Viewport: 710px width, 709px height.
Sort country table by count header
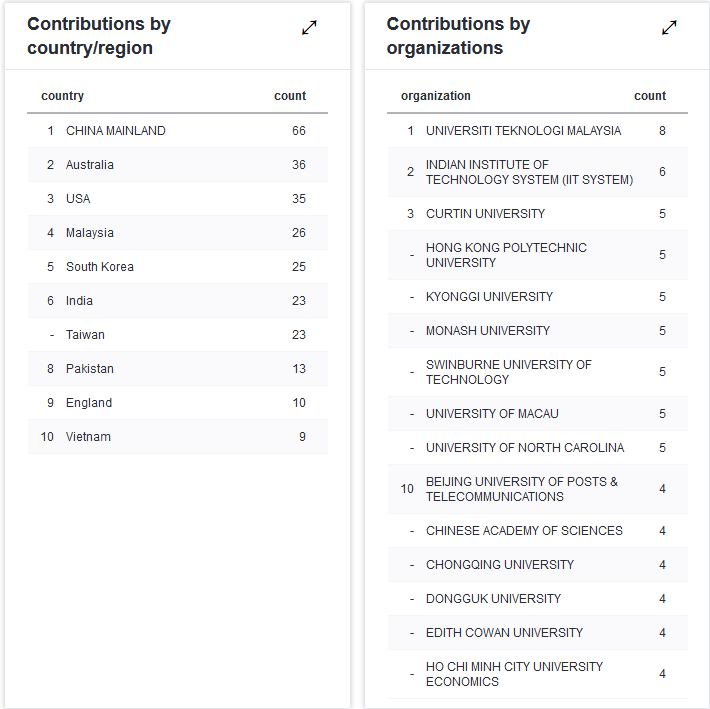[290, 96]
